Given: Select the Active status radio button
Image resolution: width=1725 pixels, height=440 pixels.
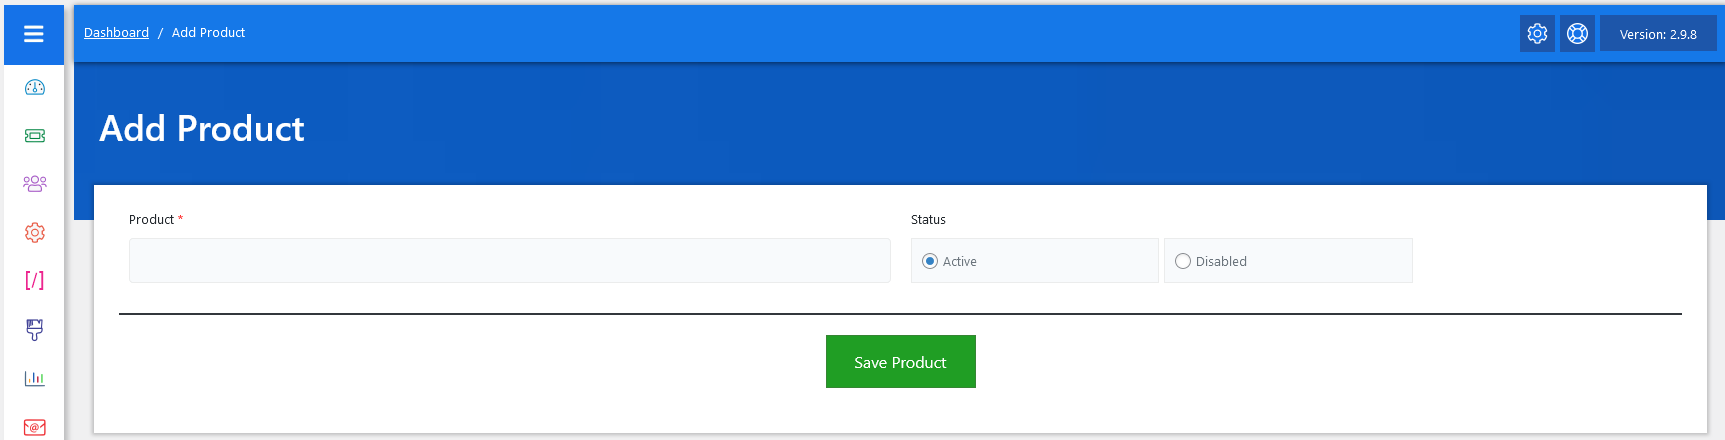Looking at the screenshot, I should [930, 261].
